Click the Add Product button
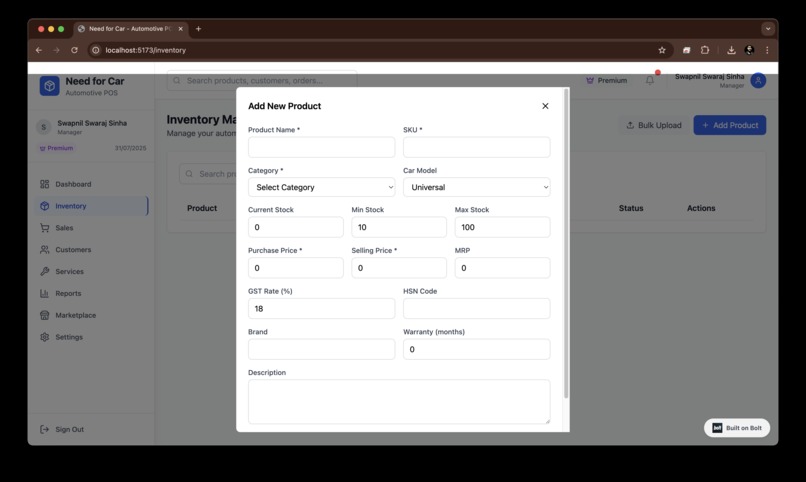806x482 pixels. click(729, 125)
